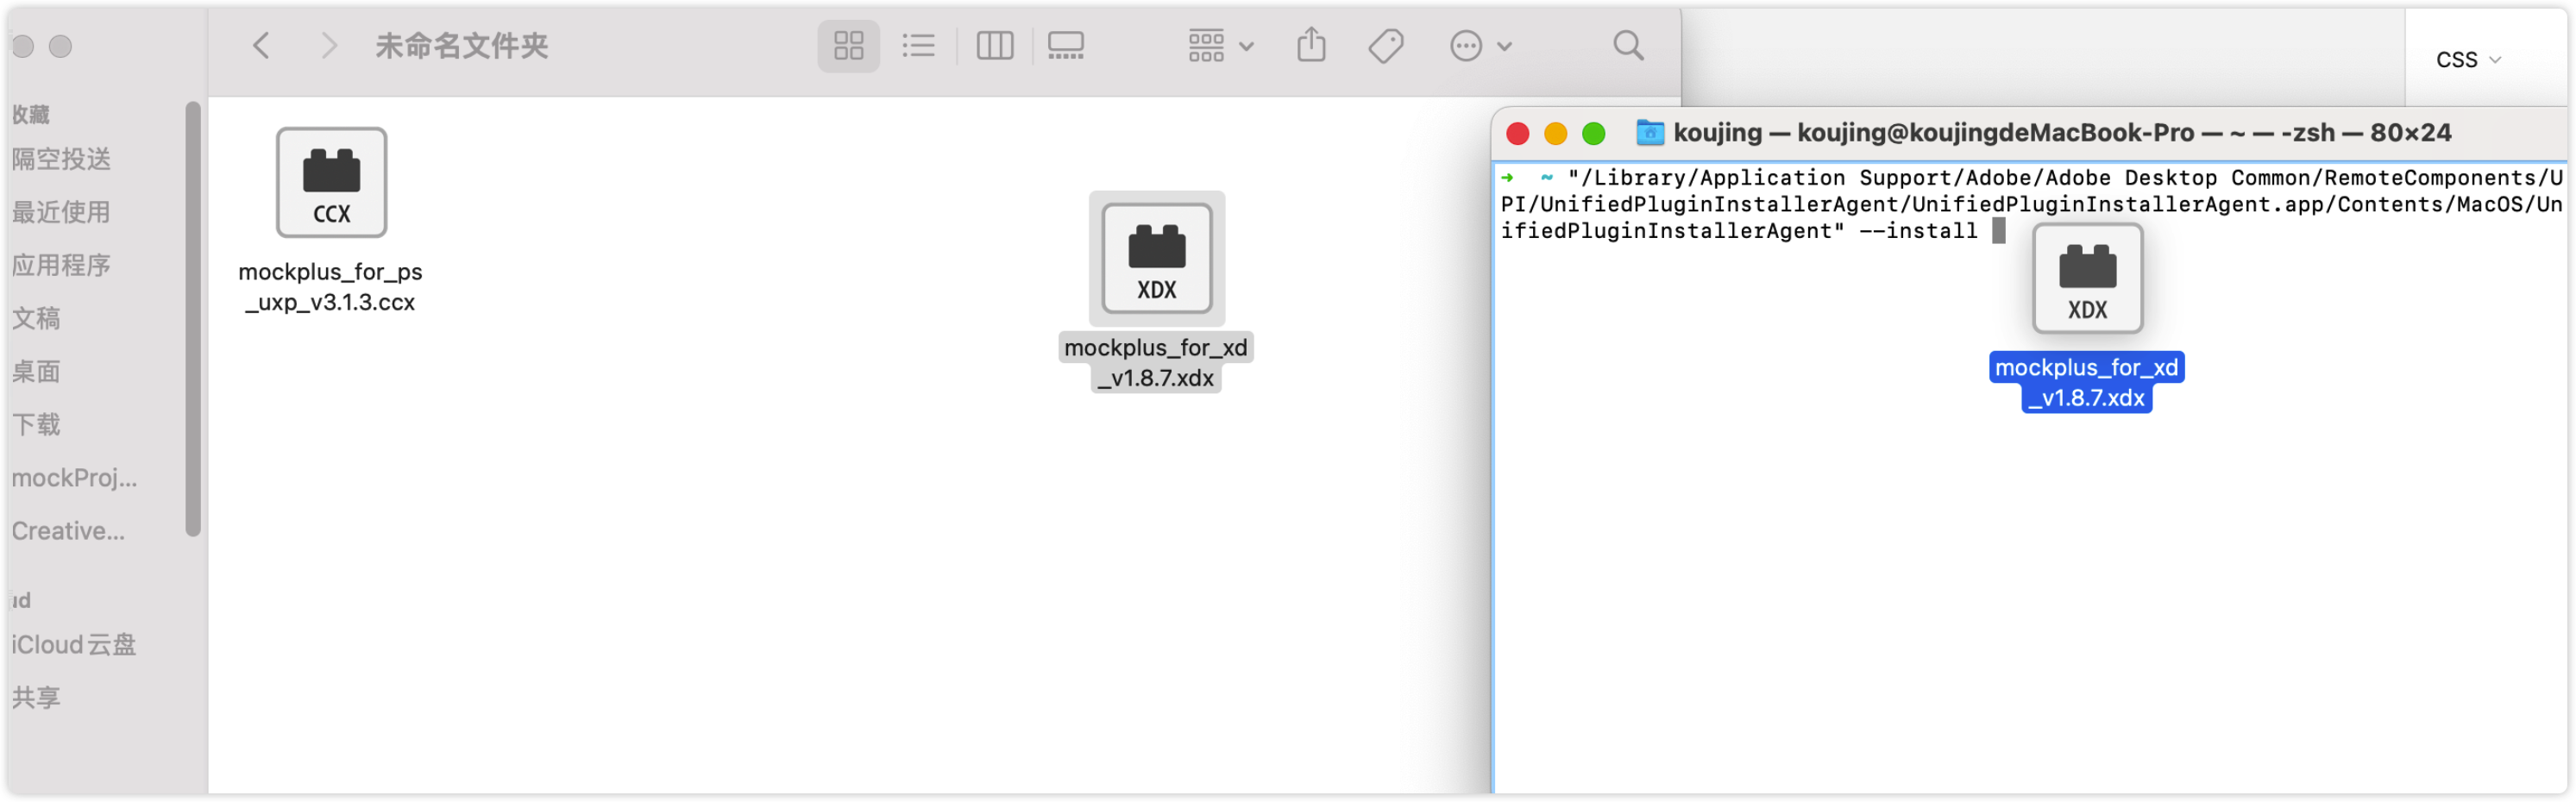Switch Finder to column view
Viewport: 2576px width, 802px height.
pyautogui.click(x=994, y=46)
